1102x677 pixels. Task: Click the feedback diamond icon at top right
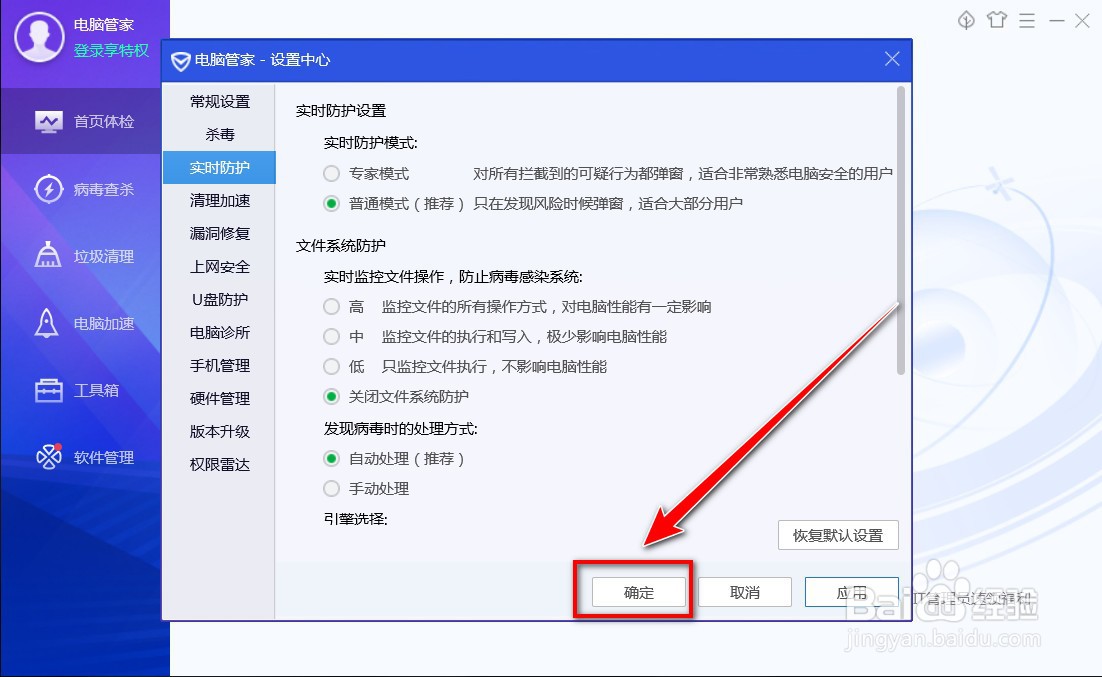click(966, 20)
